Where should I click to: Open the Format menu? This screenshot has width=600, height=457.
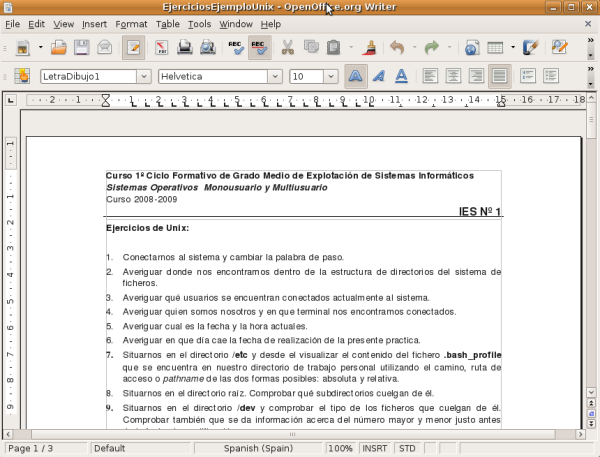point(131,22)
